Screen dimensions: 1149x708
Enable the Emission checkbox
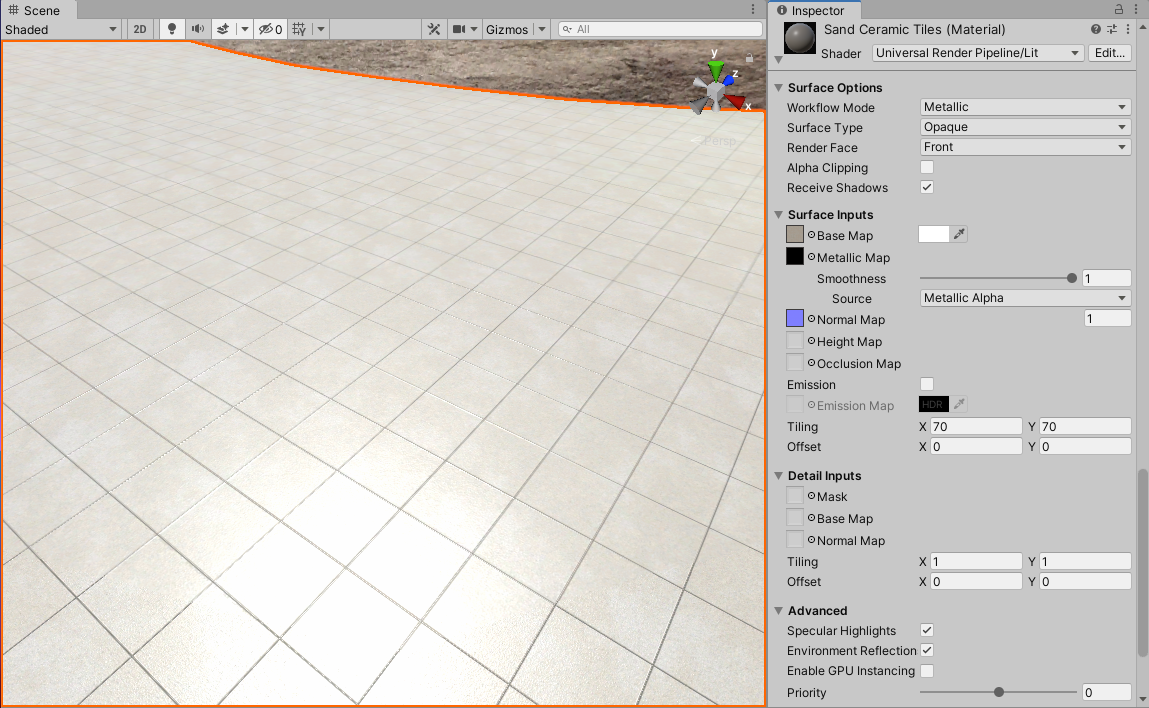[x=927, y=384]
